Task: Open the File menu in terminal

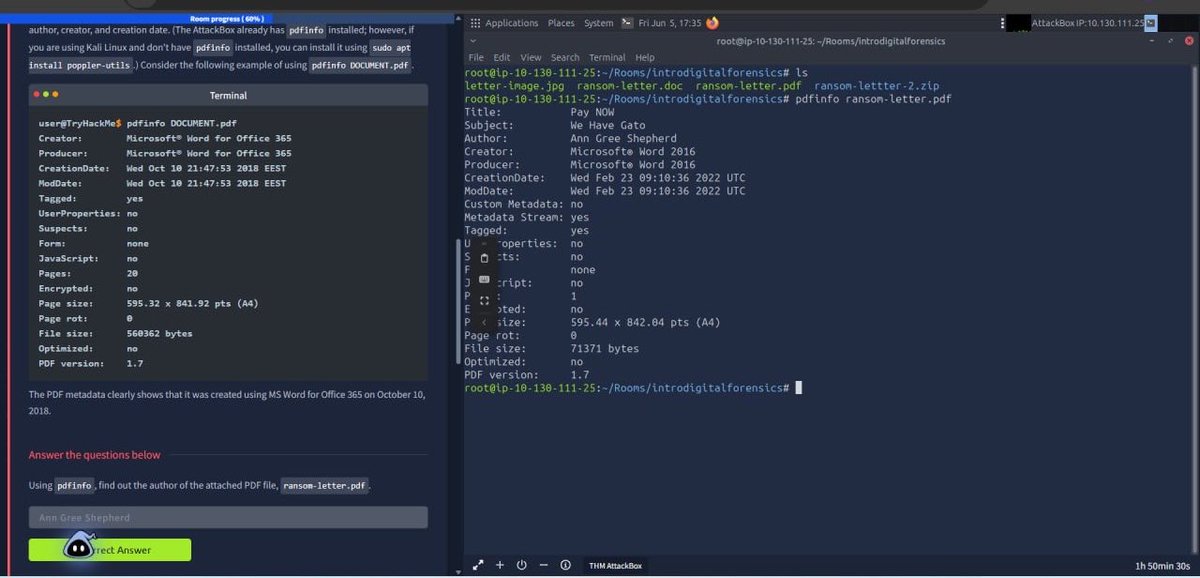Action: click(475, 58)
